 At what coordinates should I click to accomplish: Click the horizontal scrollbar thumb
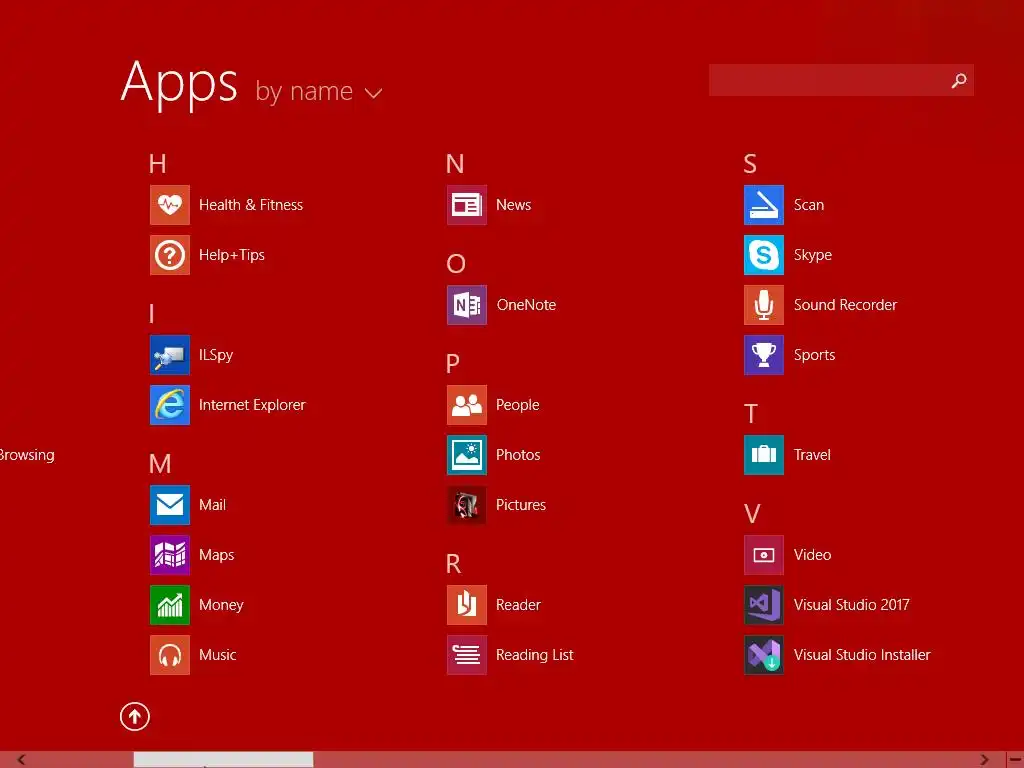tap(223, 760)
